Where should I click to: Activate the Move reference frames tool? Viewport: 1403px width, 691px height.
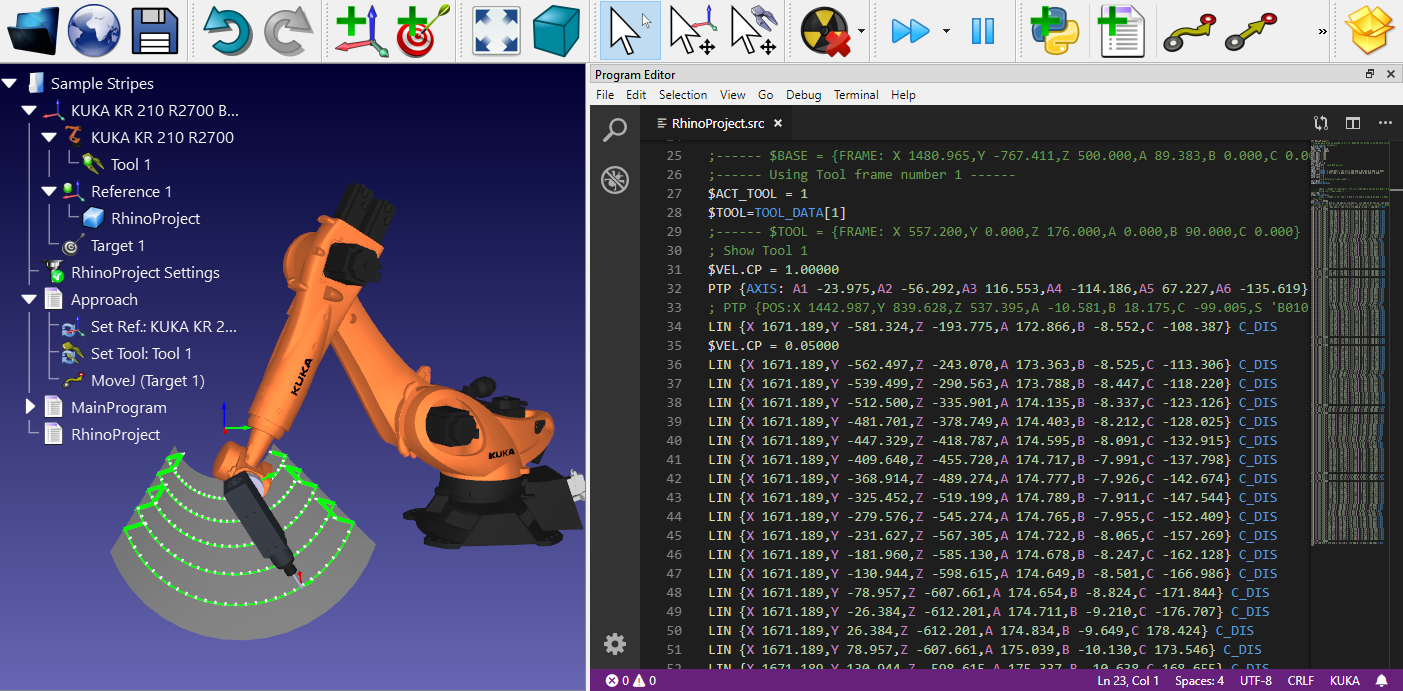[691, 30]
